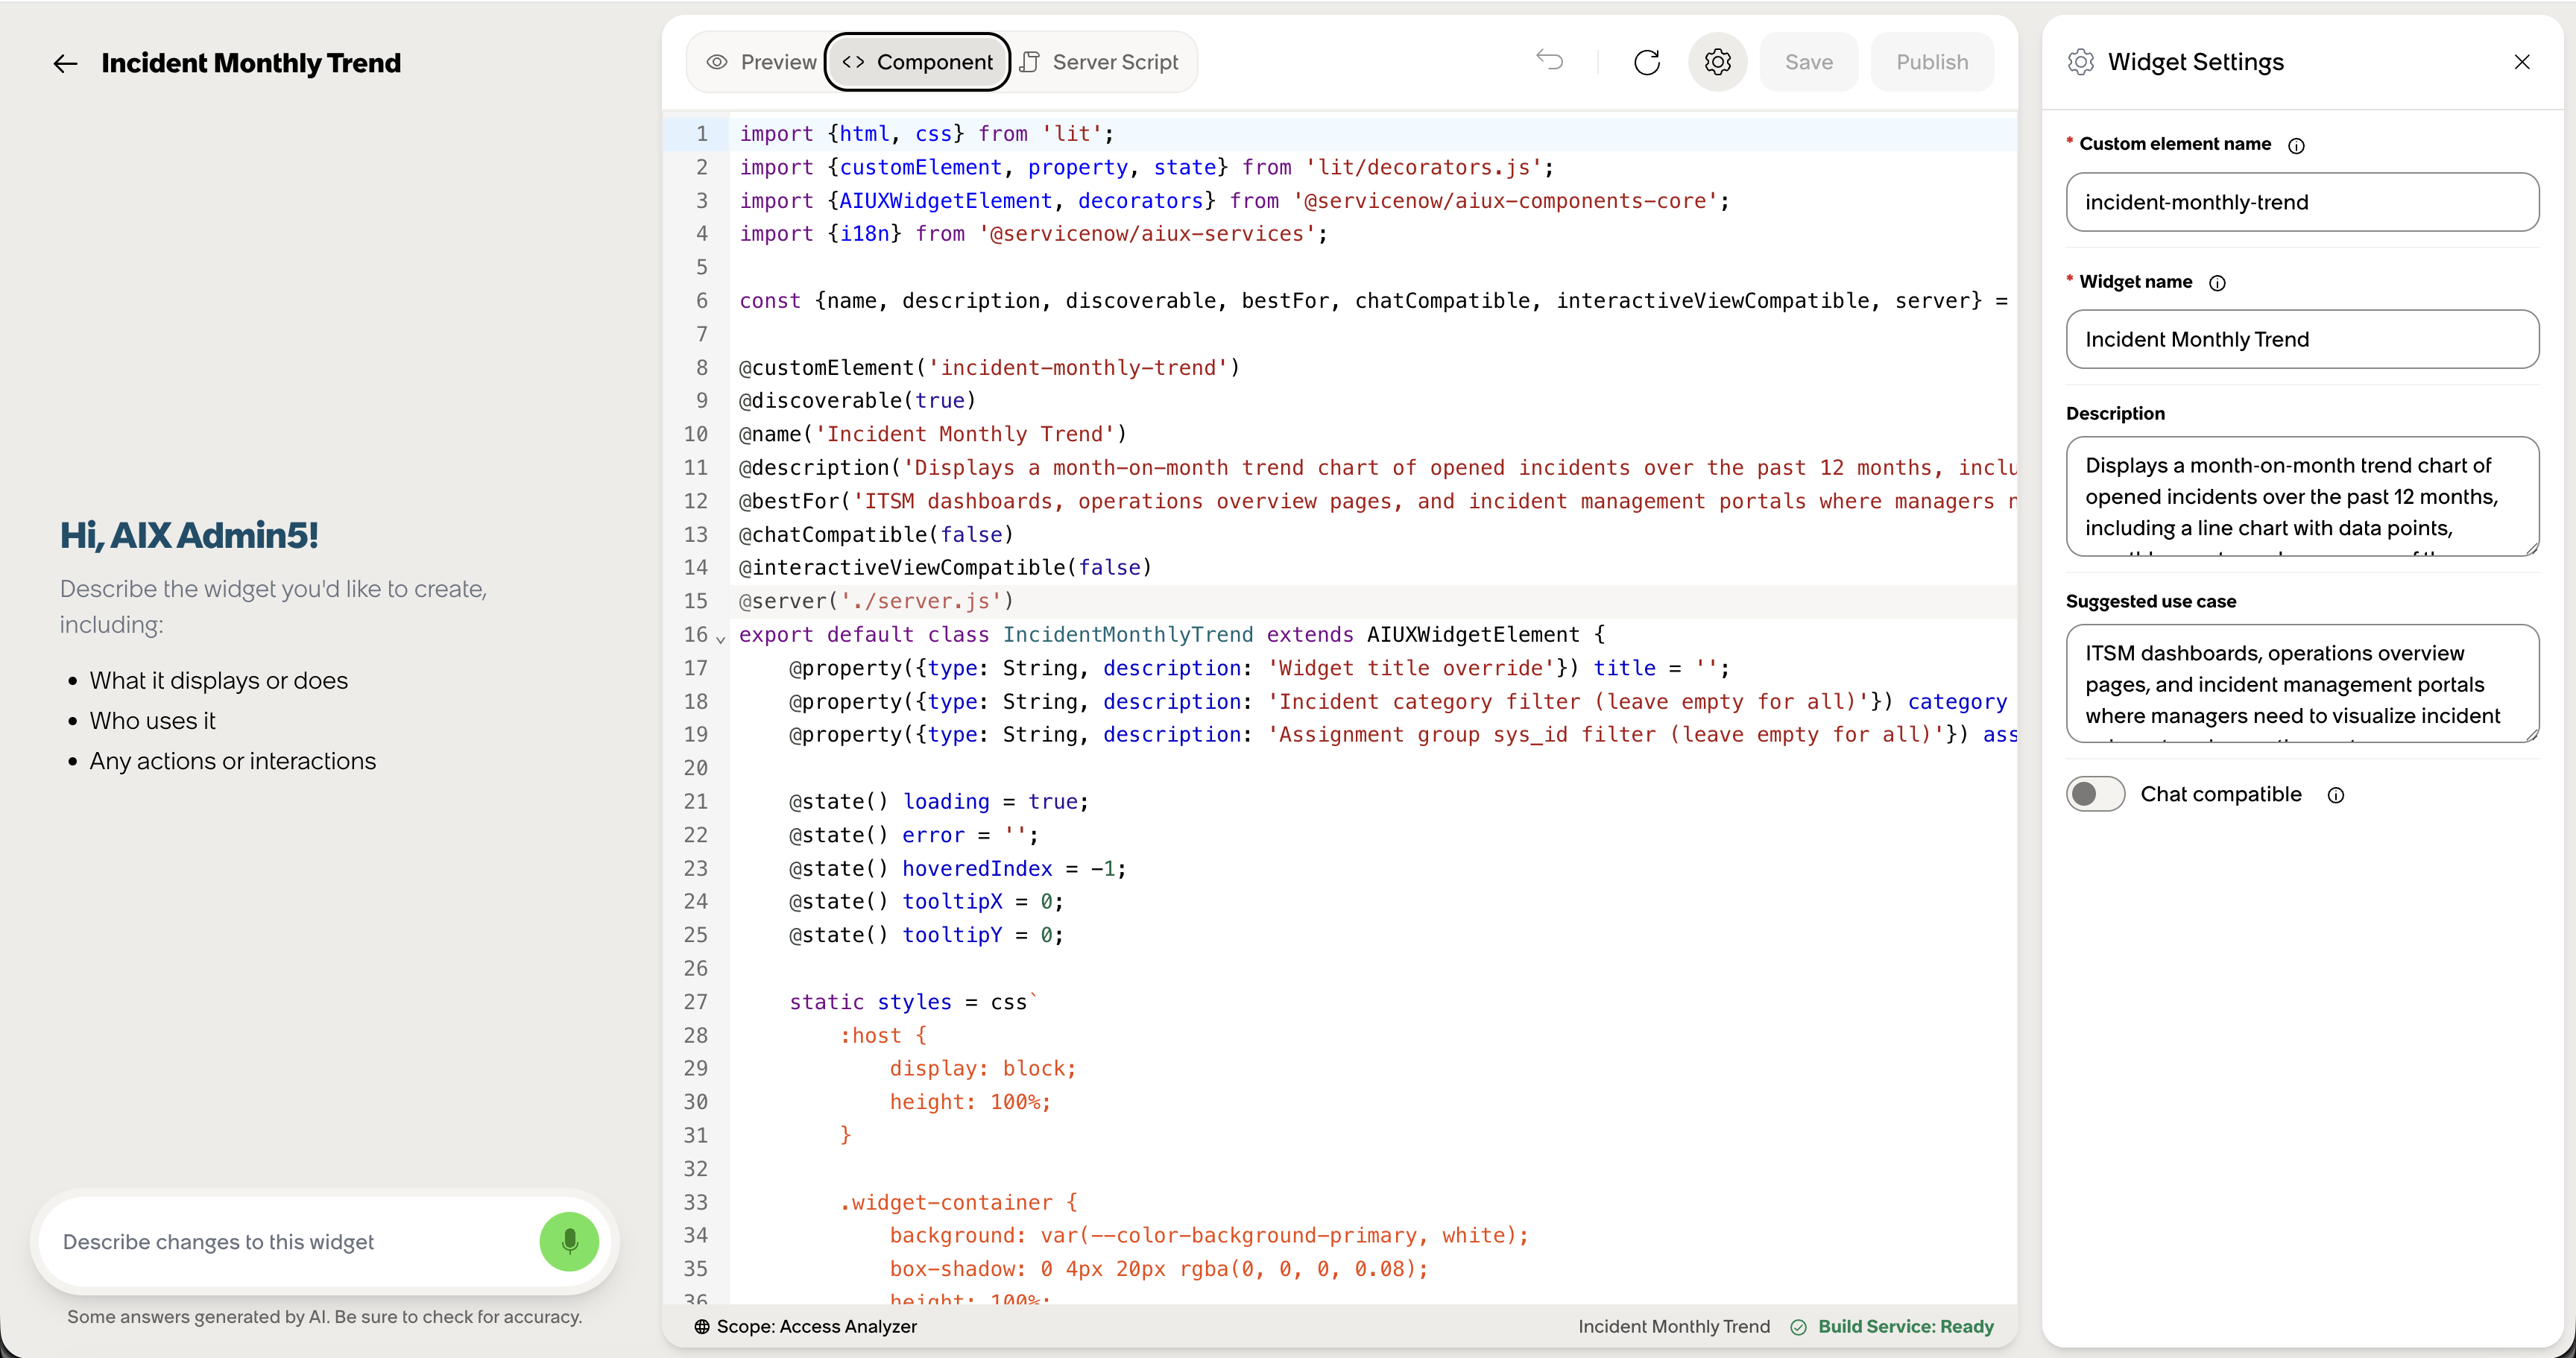Click the Suggested use case text area
Screen dimensions: 2576x1358
coord(2302,684)
